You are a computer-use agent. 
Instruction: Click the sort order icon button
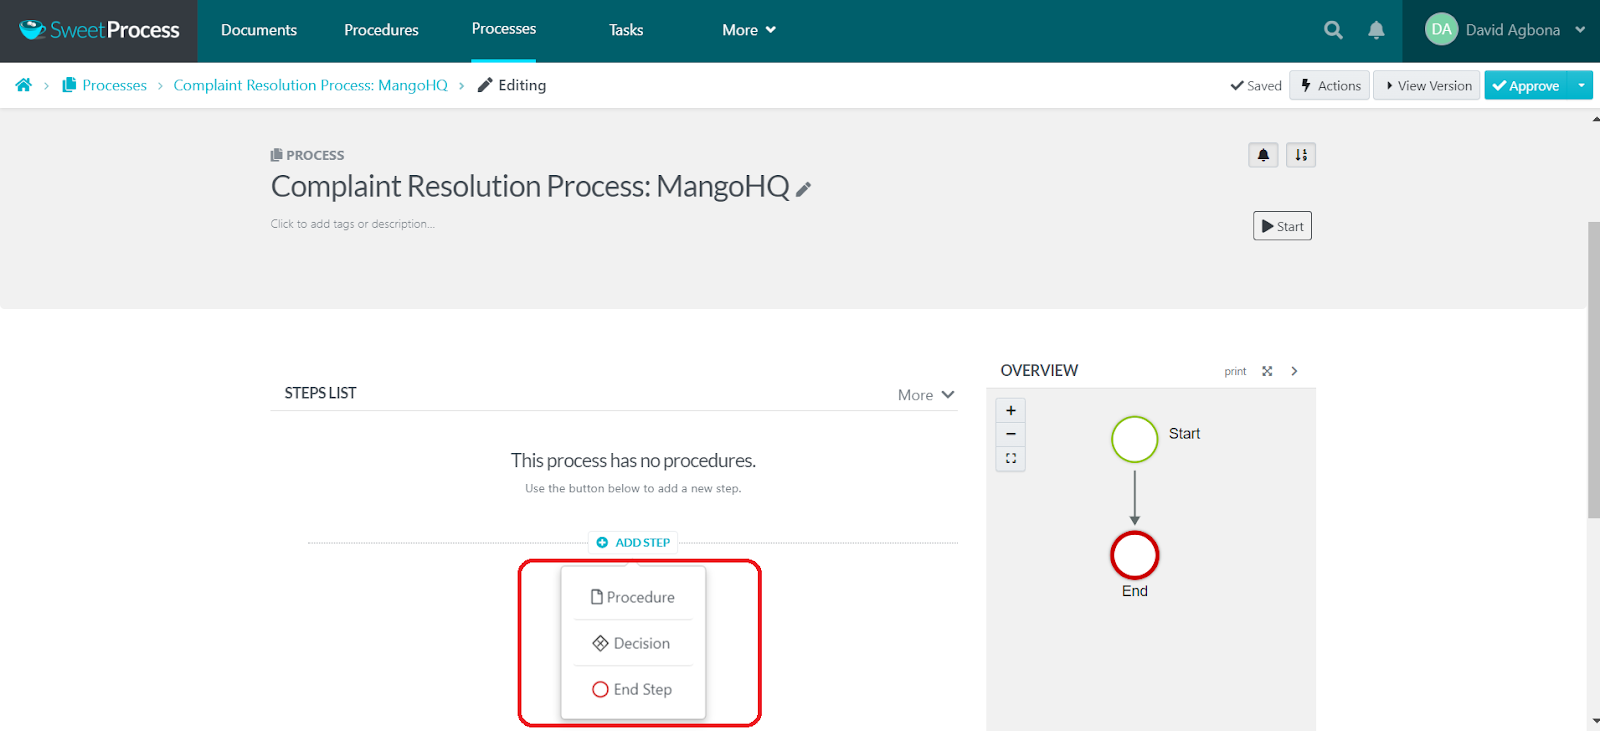click(x=1300, y=155)
